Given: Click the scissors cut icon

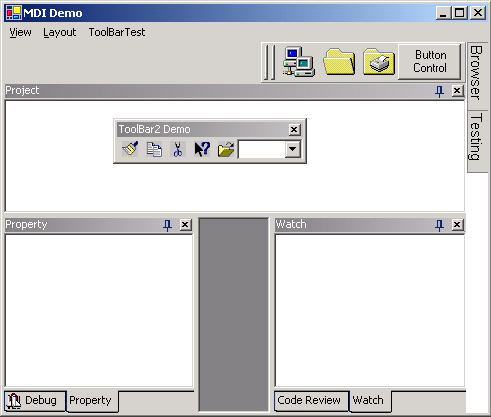Looking at the screenshot, I should 178,149.
